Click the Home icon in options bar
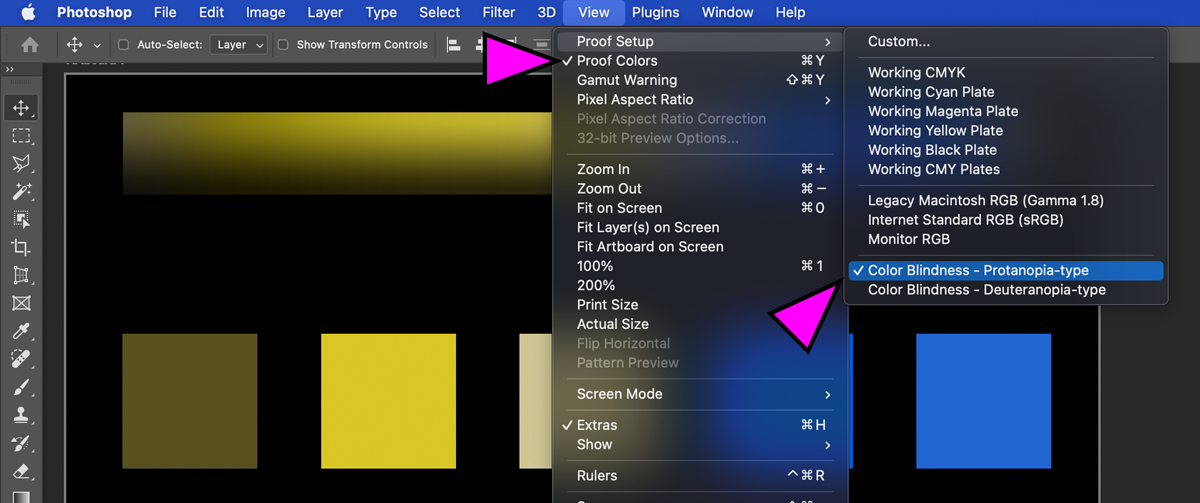The height and width of the screenshot is (503, 1200). pos(30,45)
